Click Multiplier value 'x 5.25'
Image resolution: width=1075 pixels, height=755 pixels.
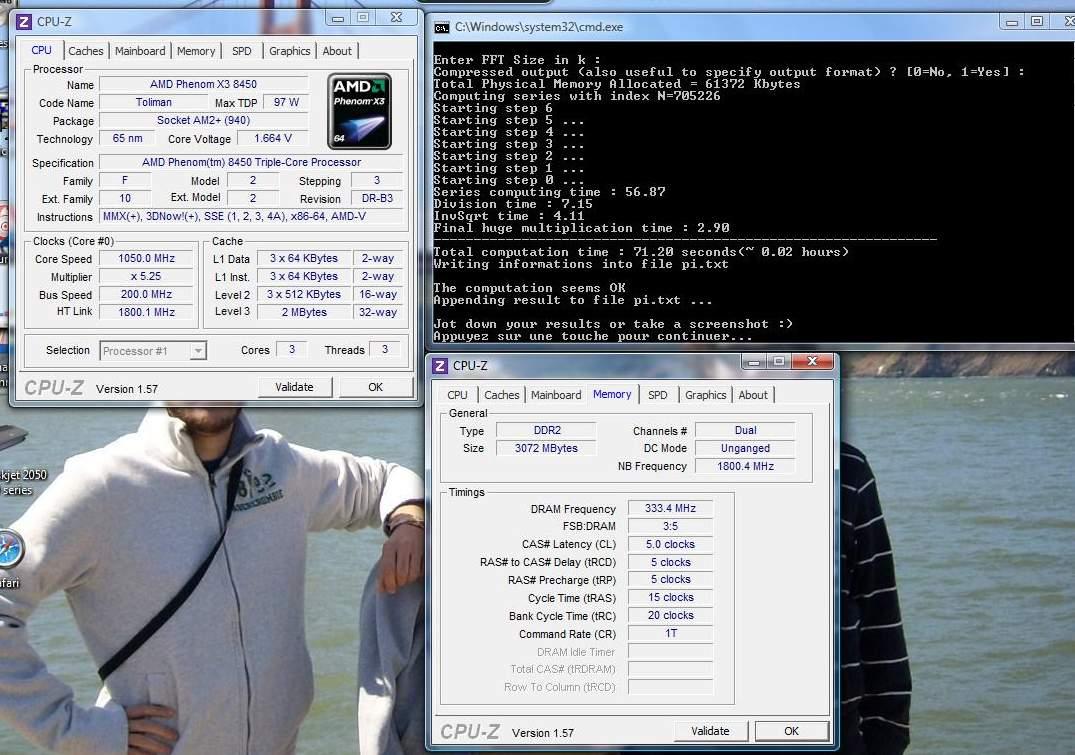click(147, 276)
